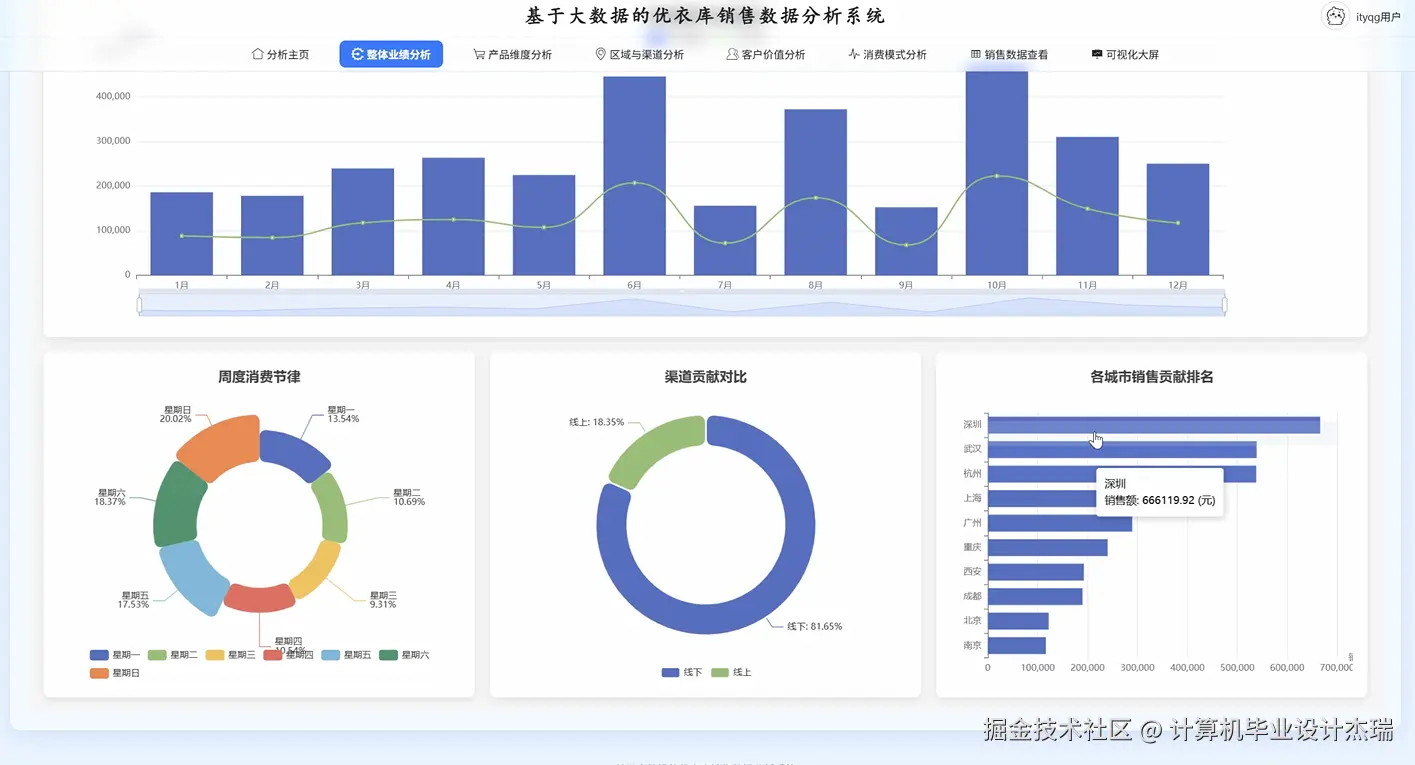This screenshot has height=765, width=1415.
Task: Click the home icon beside 分析主页
Action: (258, 54)
